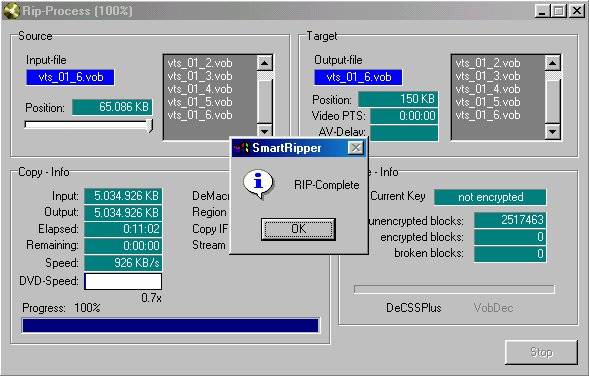Screen dimensions: 589x376
Task: Click Target list scroll down arrow
Action: 553,131
